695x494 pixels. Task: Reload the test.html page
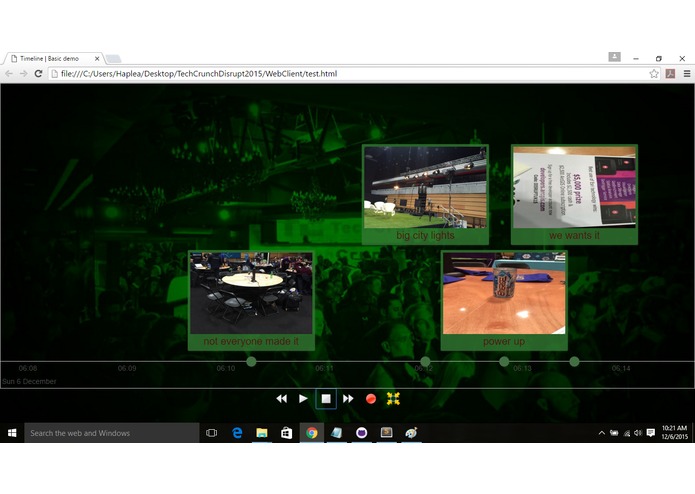(38, 74)
